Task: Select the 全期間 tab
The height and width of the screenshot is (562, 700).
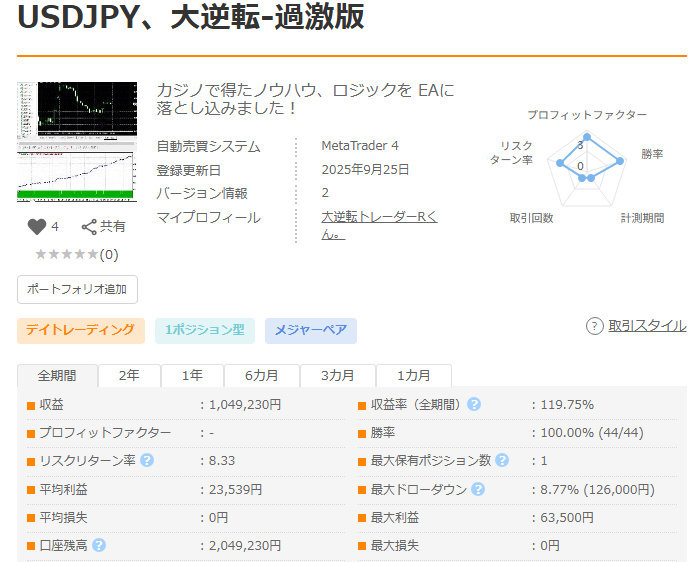Action: click(x=57, y=376)
